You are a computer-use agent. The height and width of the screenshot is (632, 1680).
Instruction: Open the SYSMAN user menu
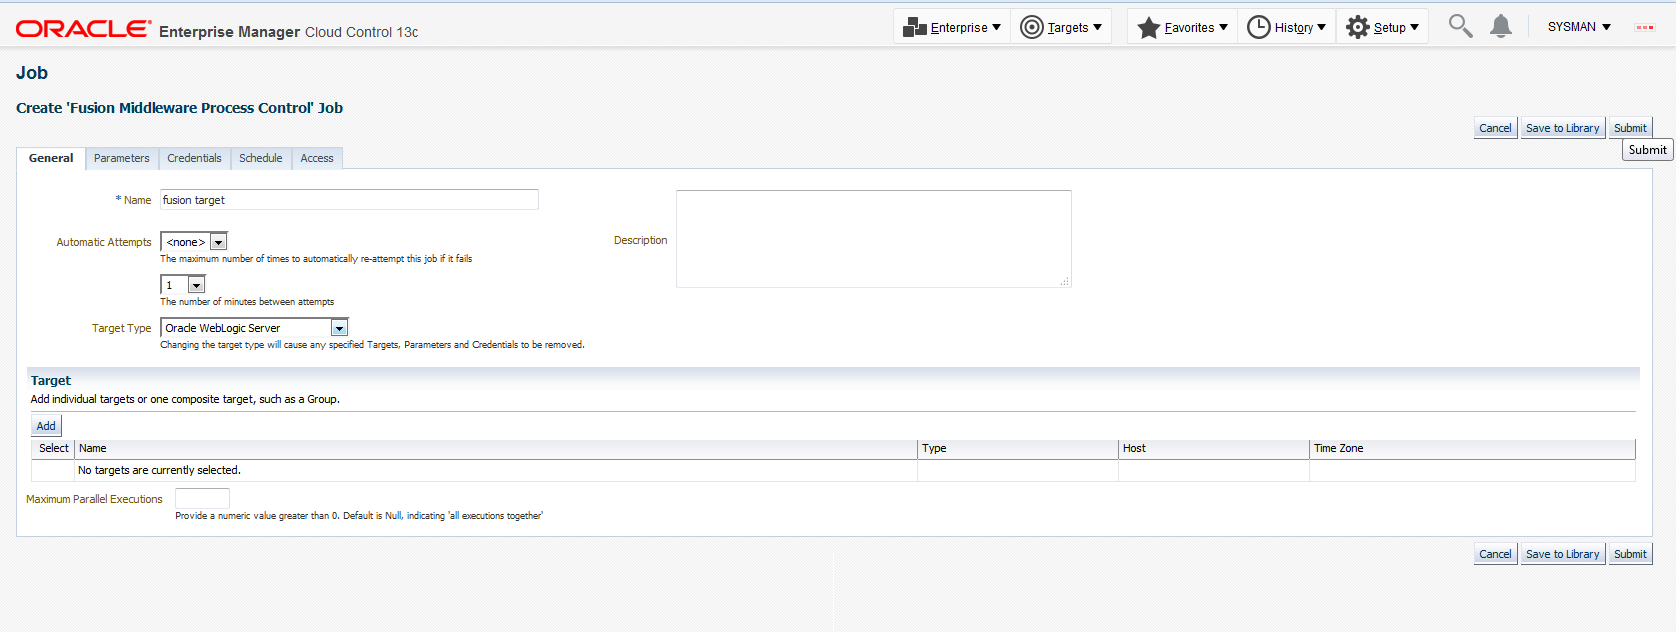[x=1579, y=27]
